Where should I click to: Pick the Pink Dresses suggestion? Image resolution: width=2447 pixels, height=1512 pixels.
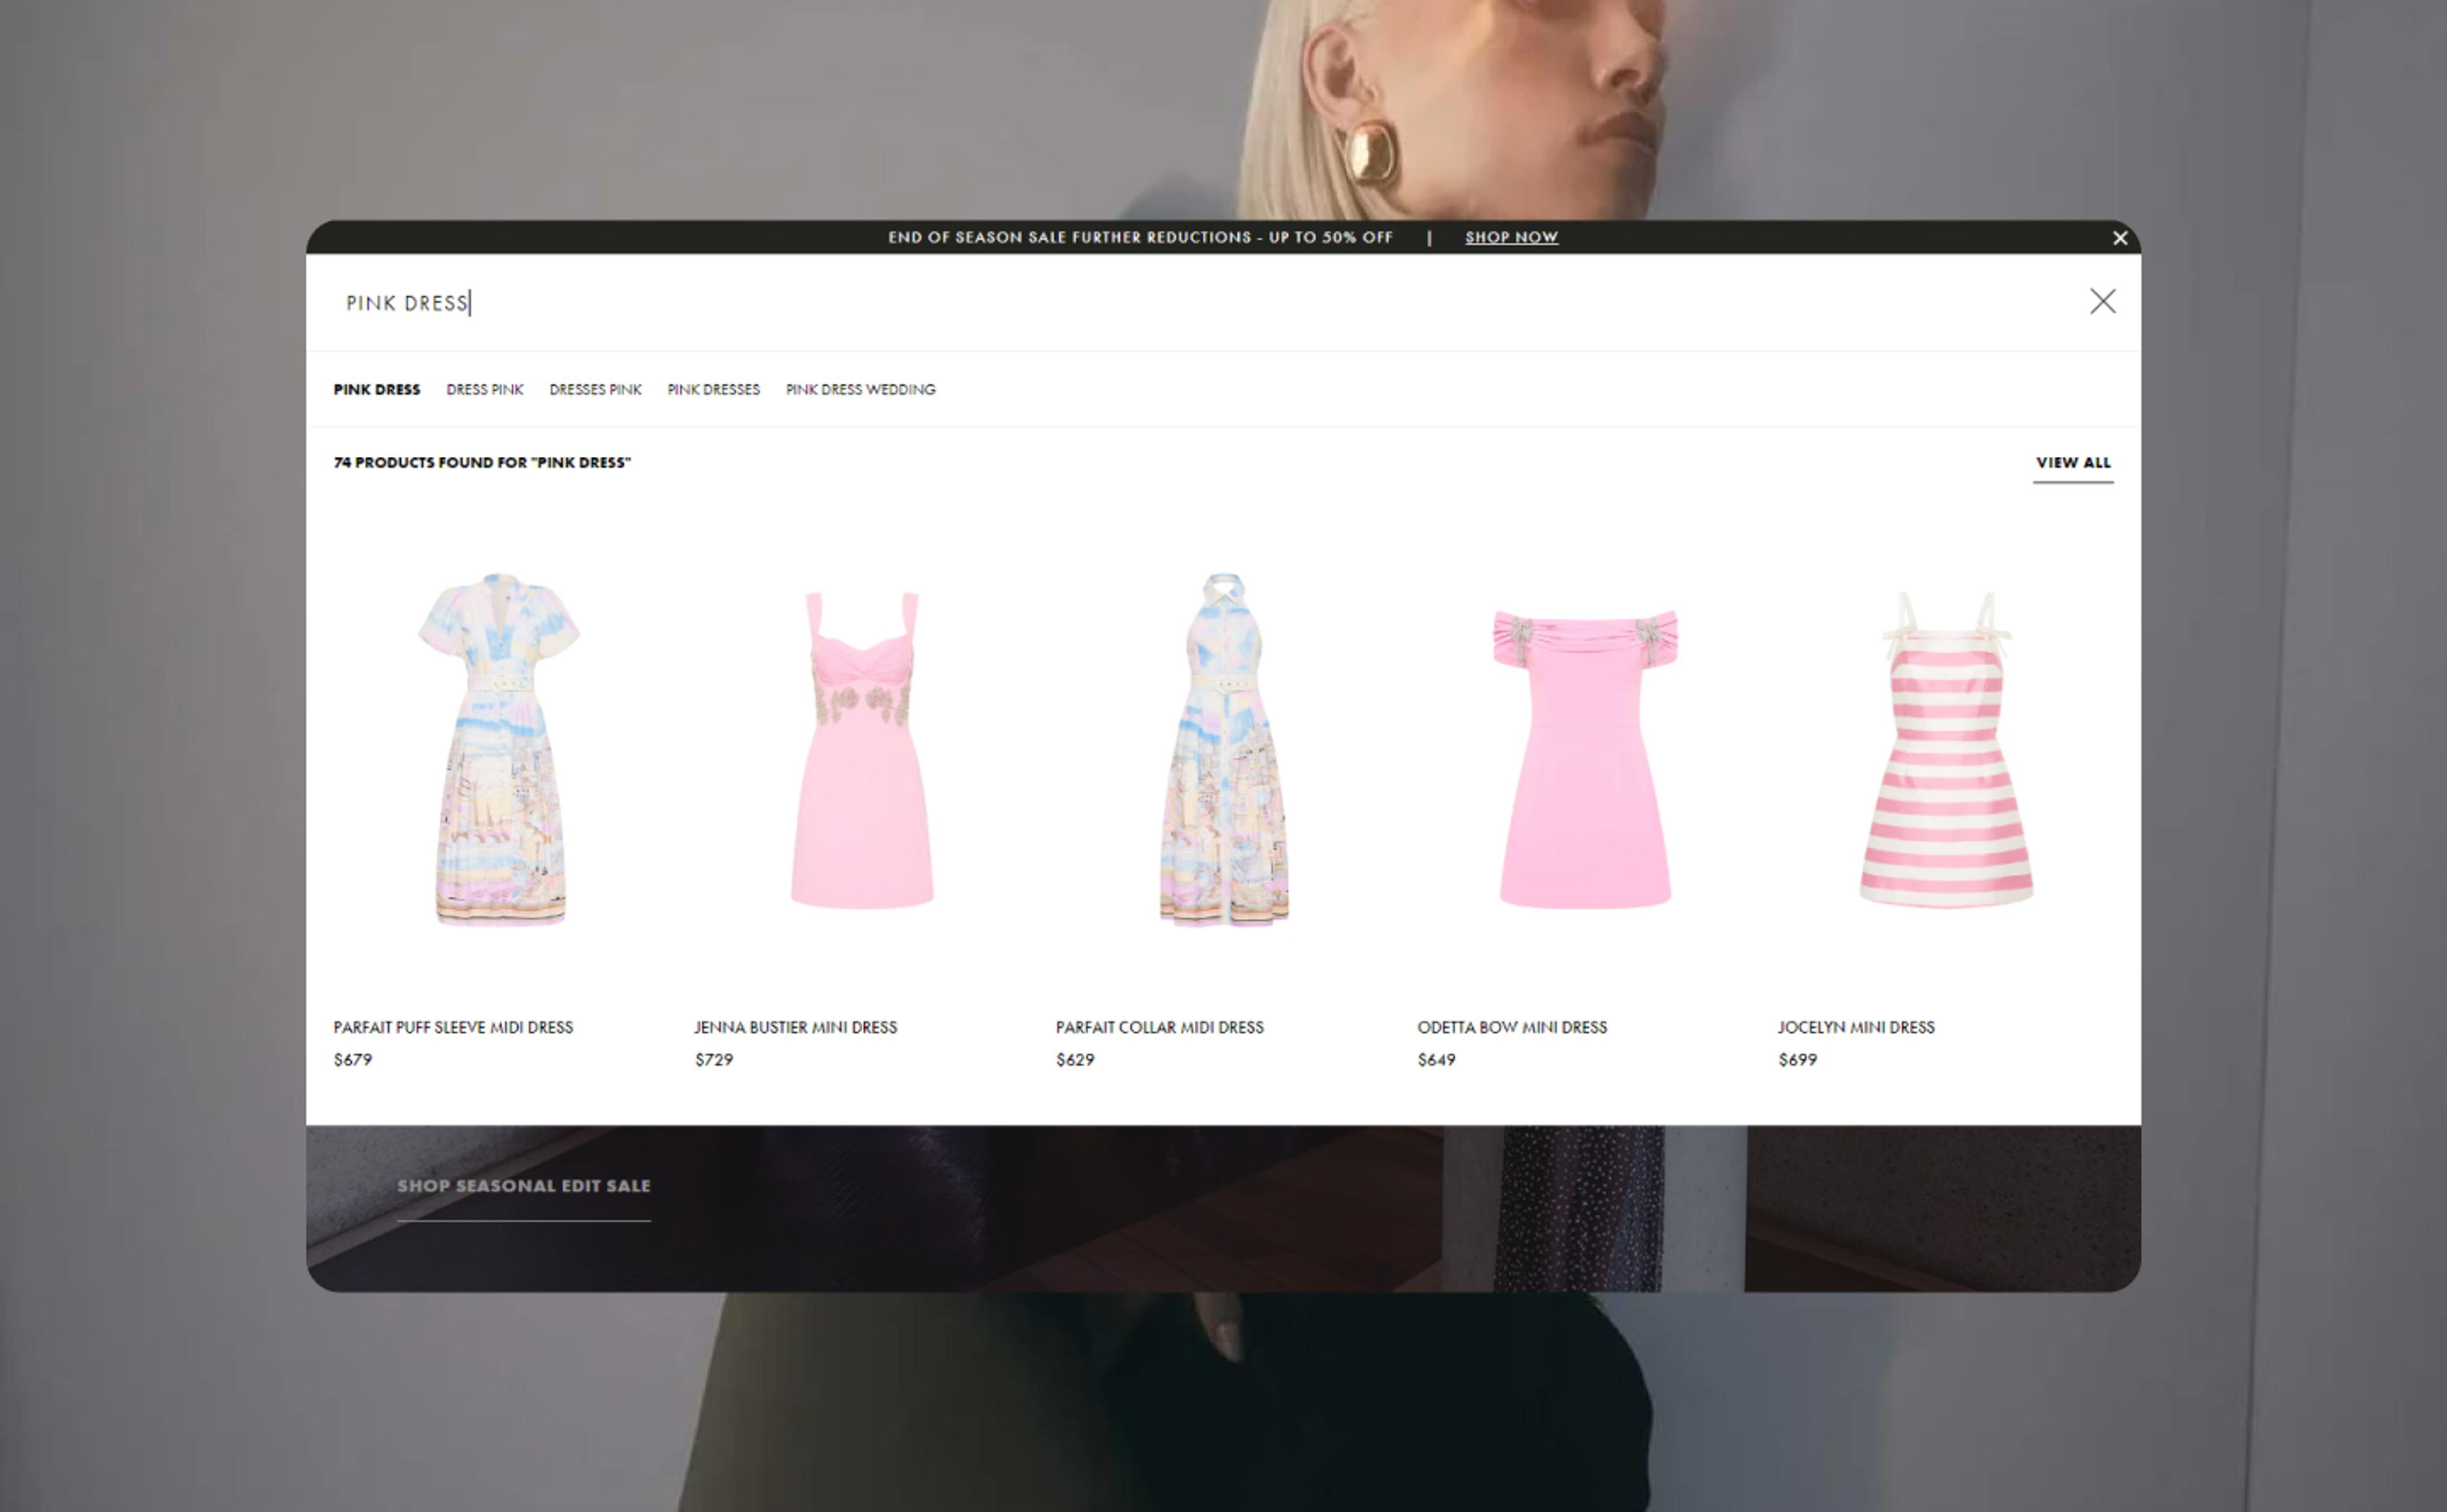coord(713,389)
